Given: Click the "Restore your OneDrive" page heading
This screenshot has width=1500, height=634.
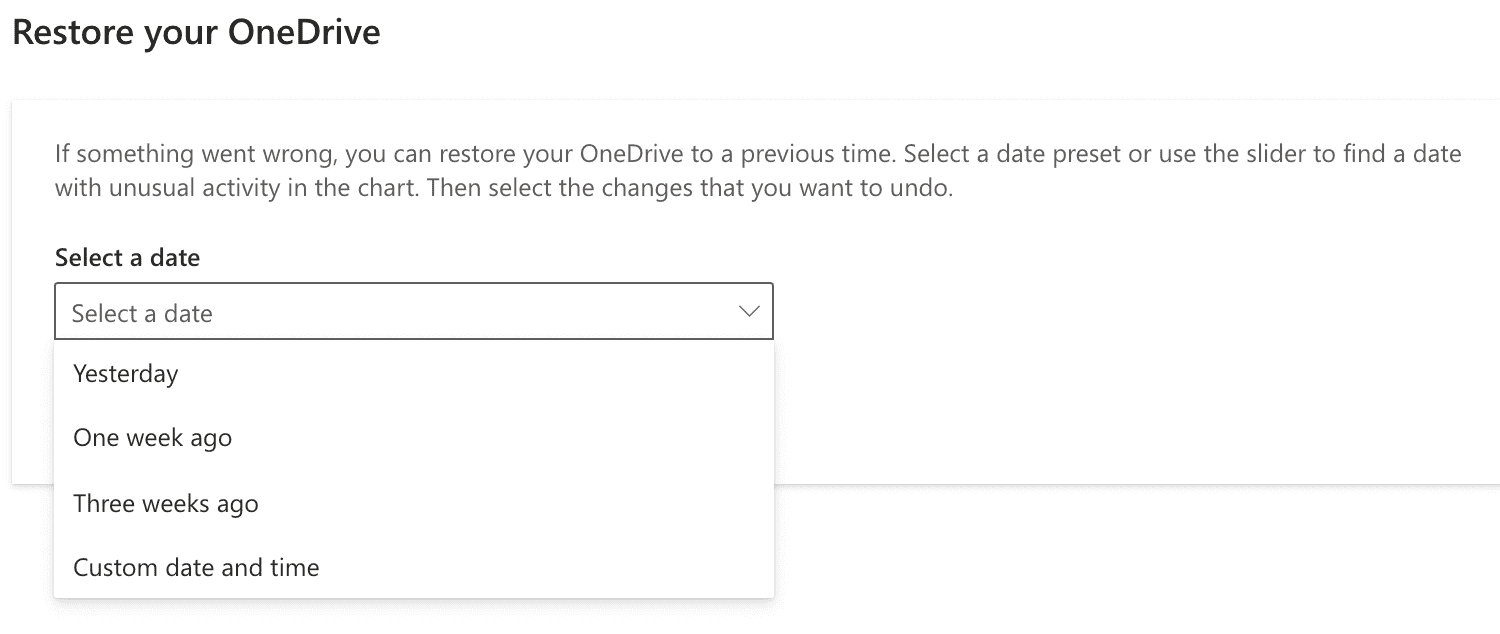Looking at the screenshot, I should coord(196,32).
